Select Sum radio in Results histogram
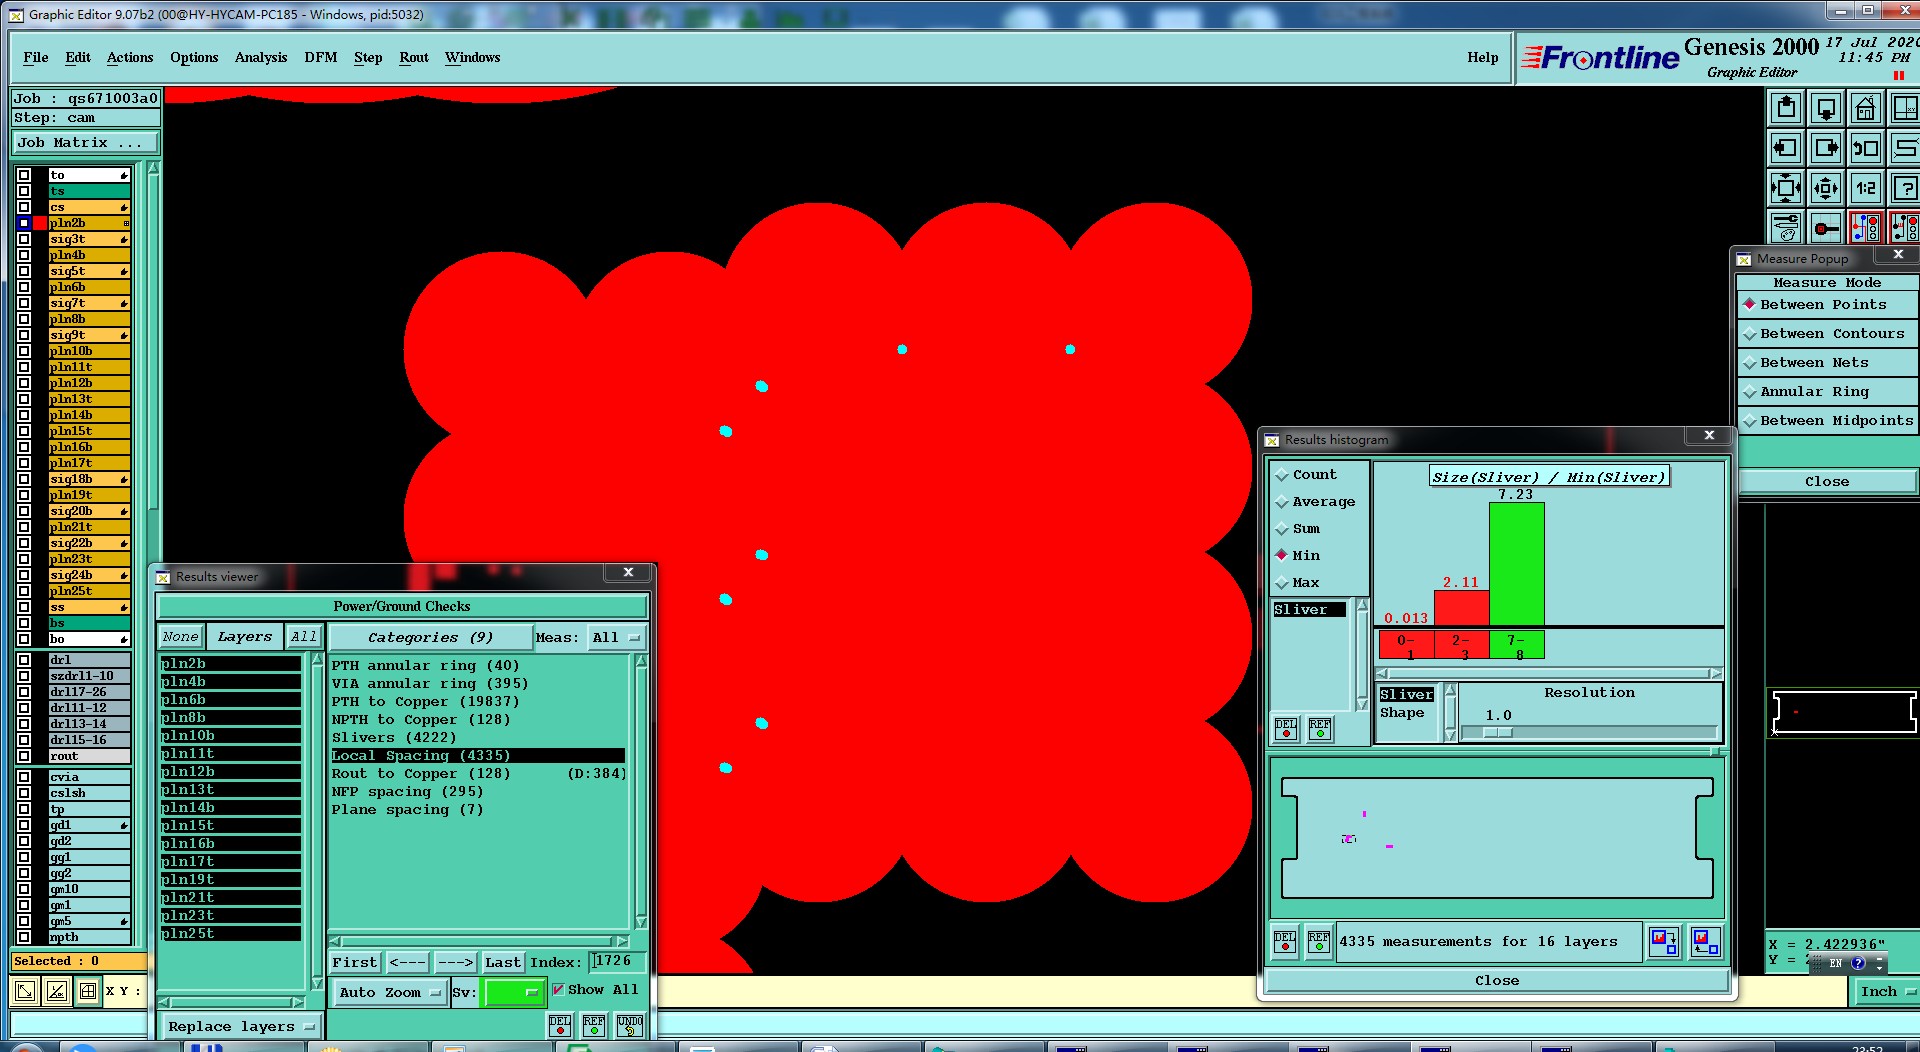 coord(1282,529)
